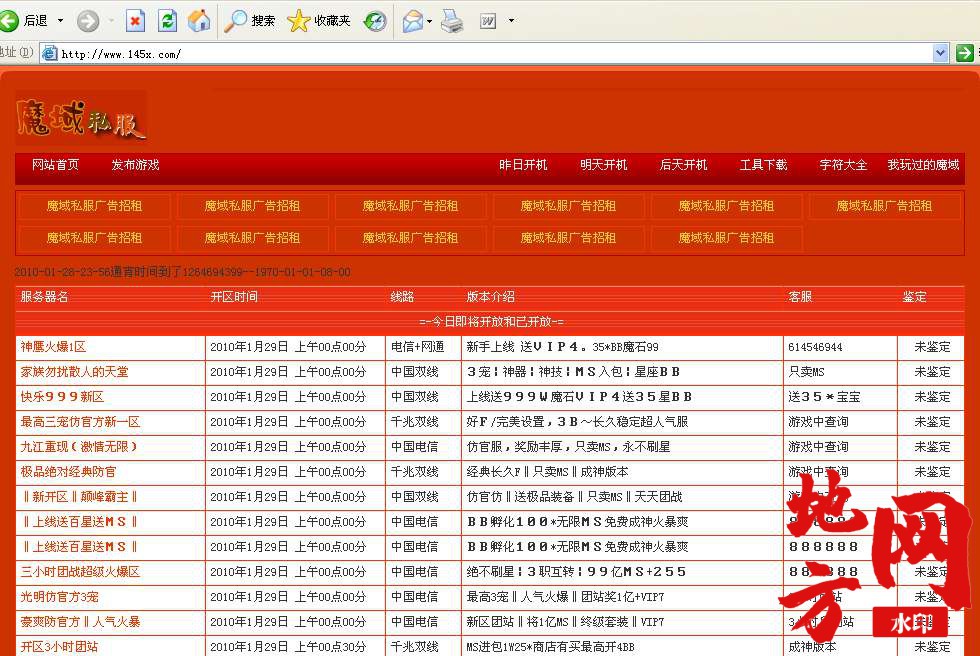
Task: Click 千兆双线 in the 极品绝对经典防官 row
Action: pos(414,472)
